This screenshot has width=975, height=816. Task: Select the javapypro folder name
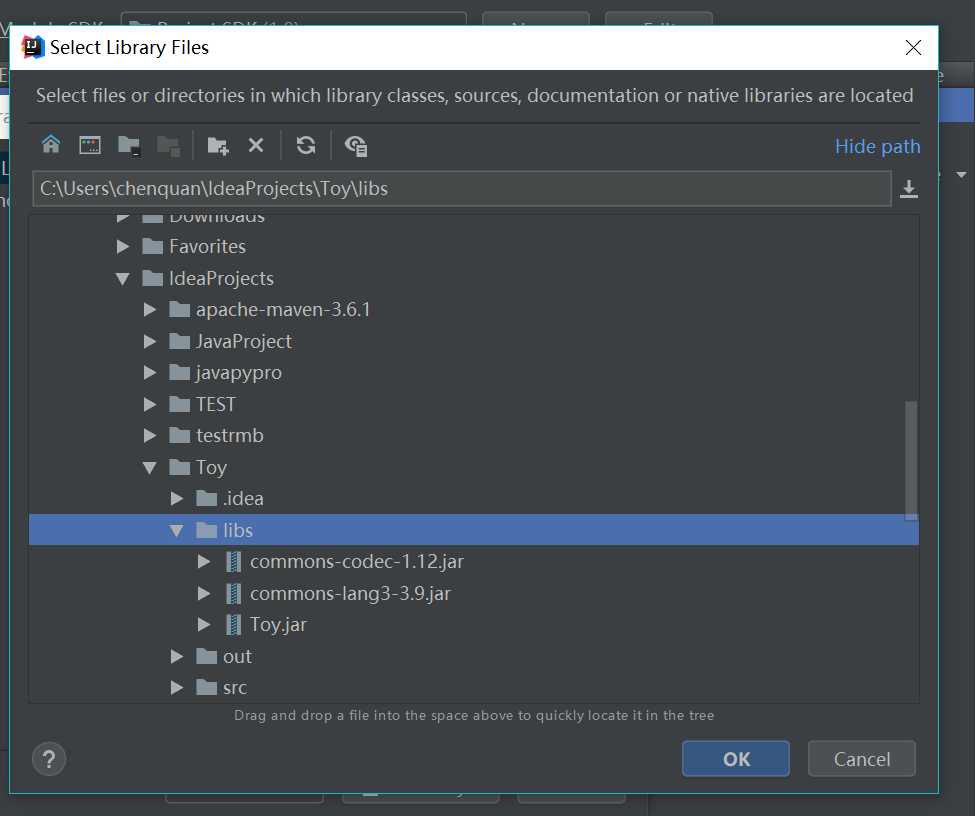[x=239, y=373]
